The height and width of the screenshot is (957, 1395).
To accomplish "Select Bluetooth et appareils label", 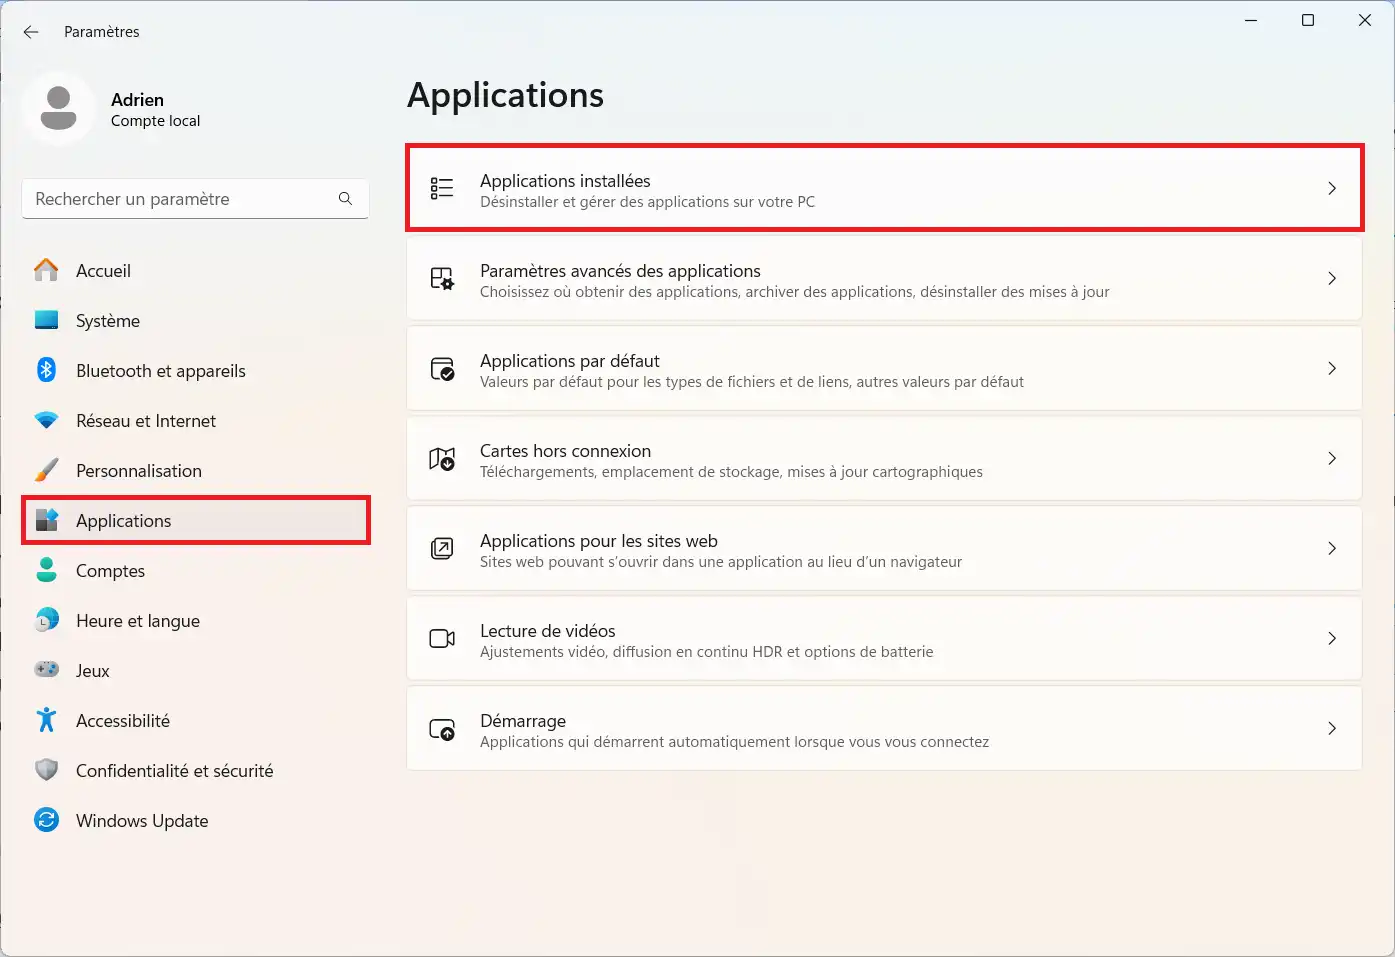I will click(x=161, y=371).
